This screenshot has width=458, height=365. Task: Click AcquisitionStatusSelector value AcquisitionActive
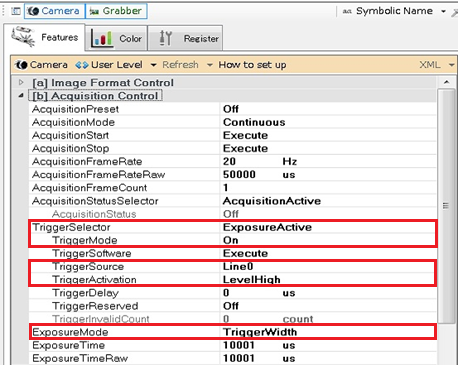click(x=272, y=201)
